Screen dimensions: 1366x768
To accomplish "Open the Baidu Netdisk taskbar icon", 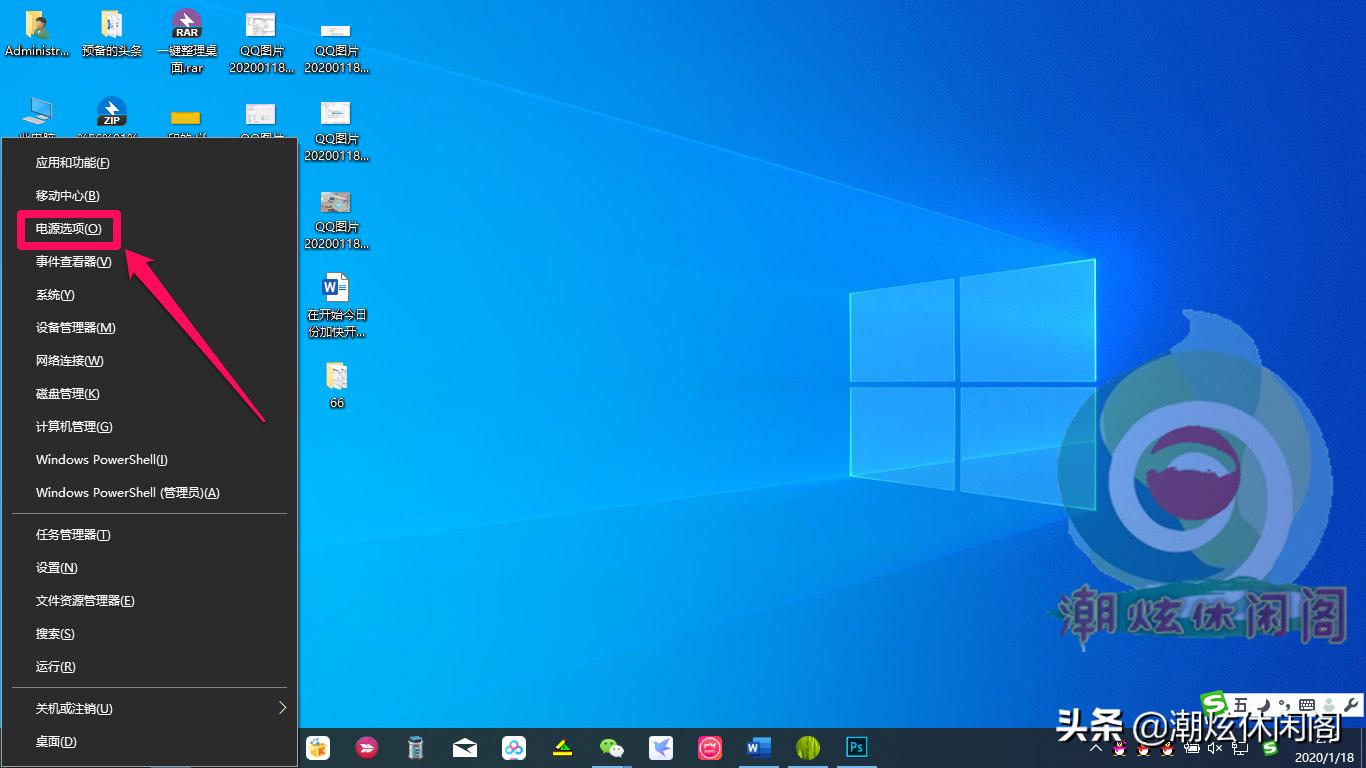I will click(x=513, y=747).
